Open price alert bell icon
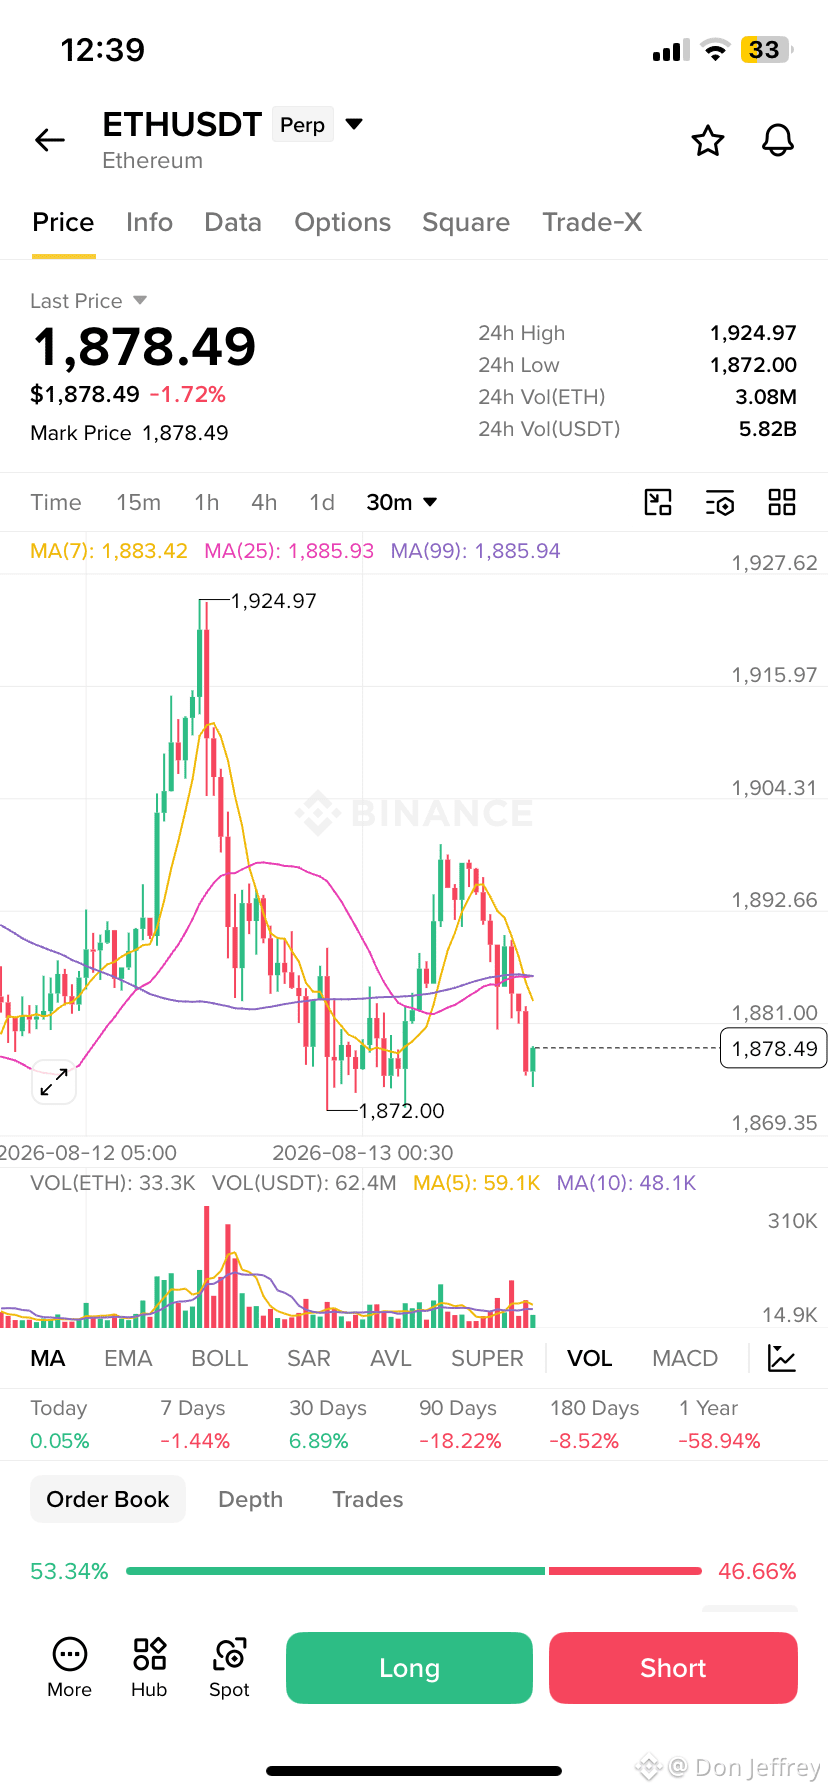The width and height of the screenshot is (828, 1792). click(778, 141)
